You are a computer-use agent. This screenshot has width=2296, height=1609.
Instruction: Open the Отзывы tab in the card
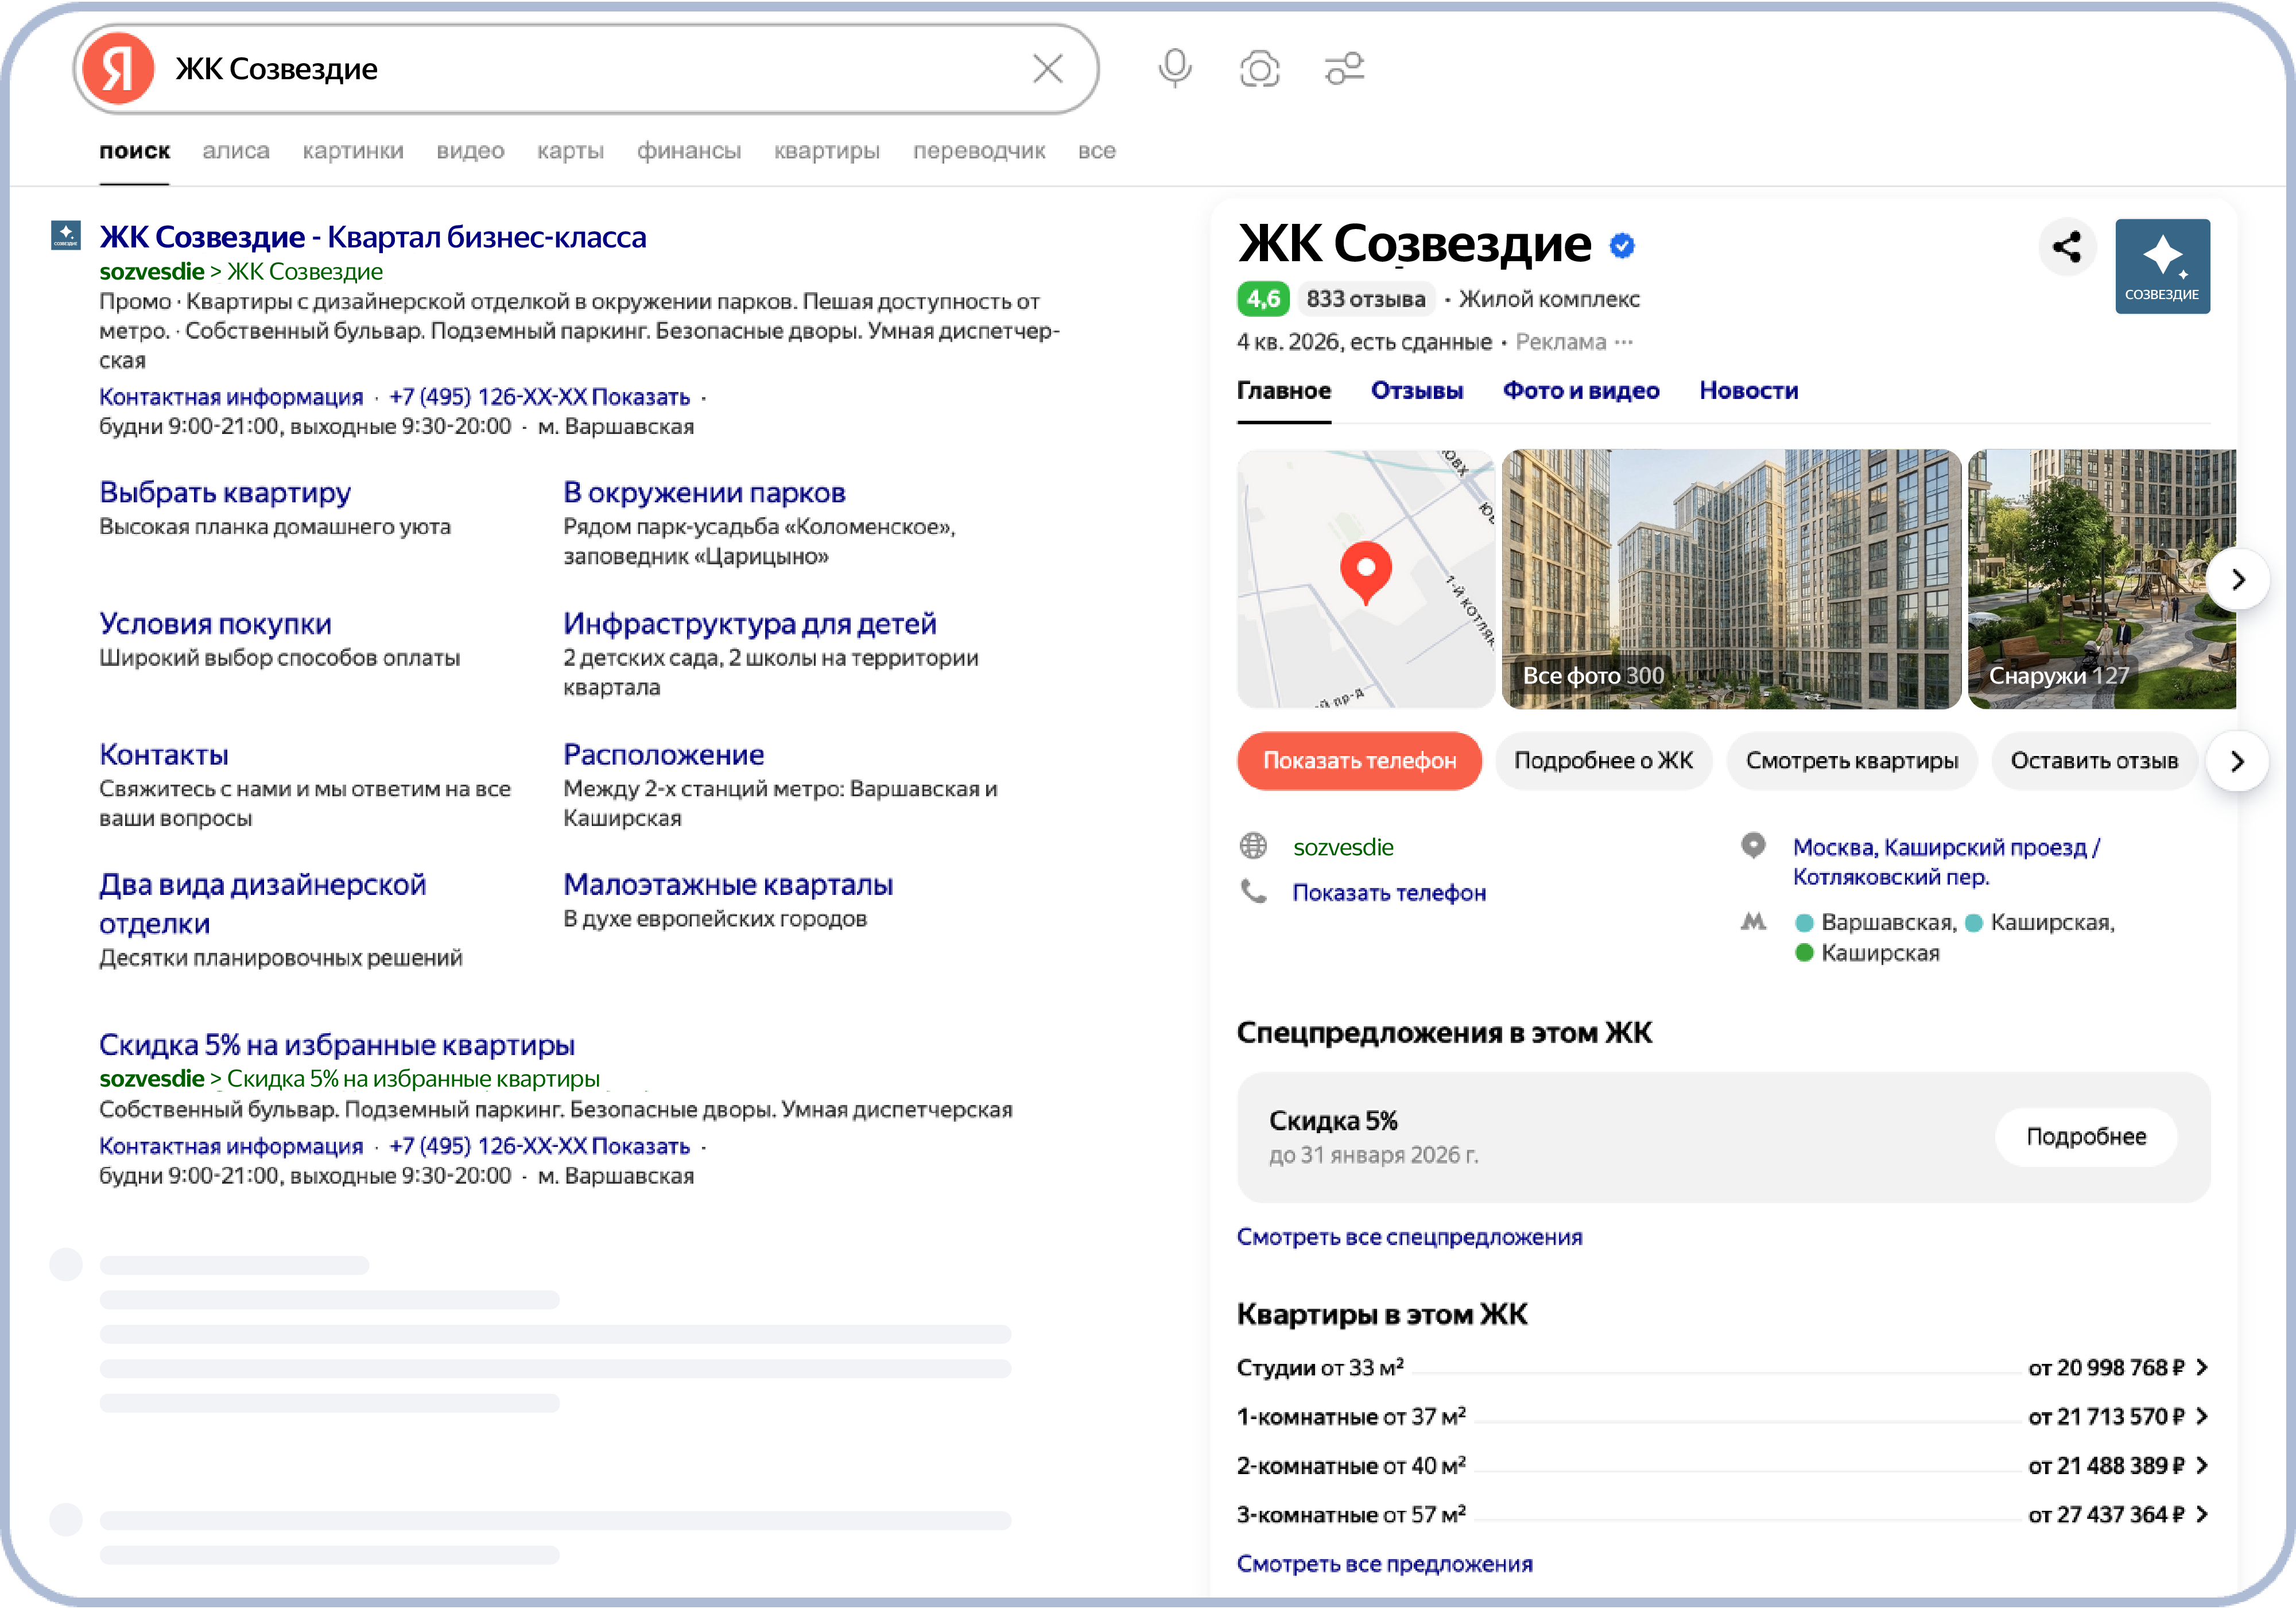click(x=1417, y=391)
